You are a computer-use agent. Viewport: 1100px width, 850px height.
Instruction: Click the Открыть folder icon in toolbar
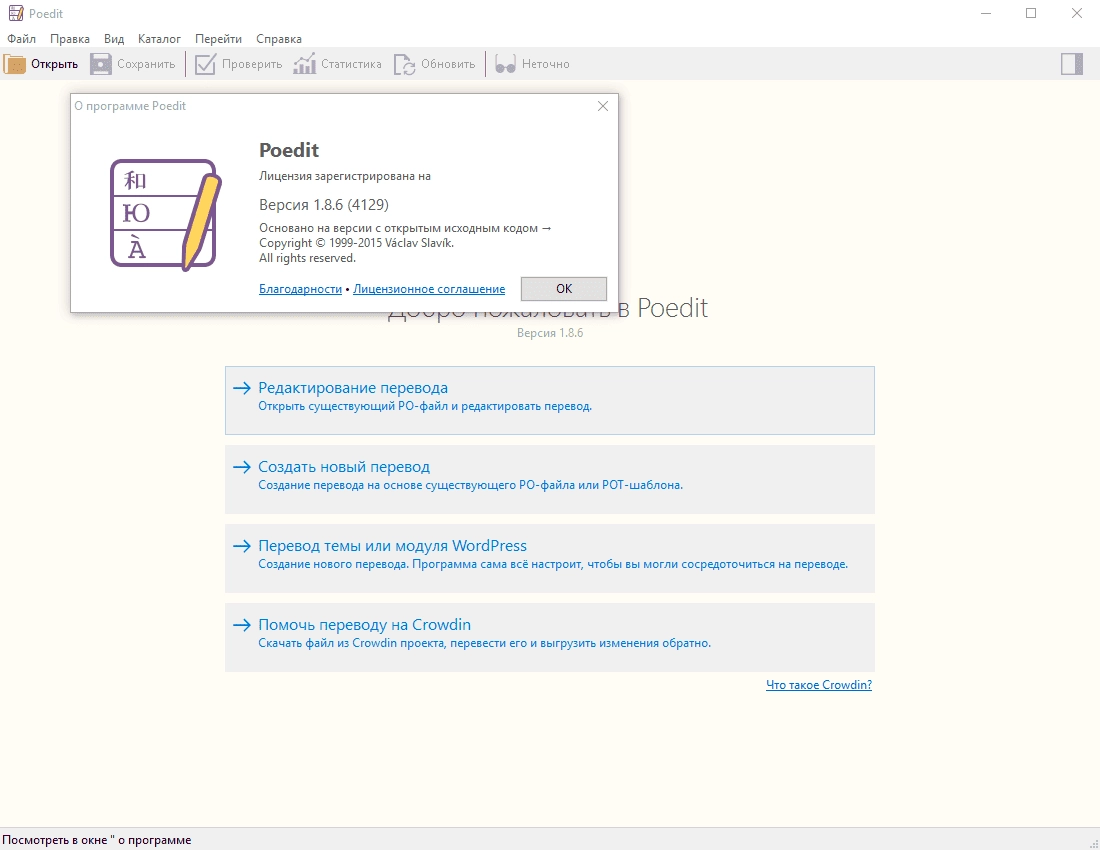point(15,64)
